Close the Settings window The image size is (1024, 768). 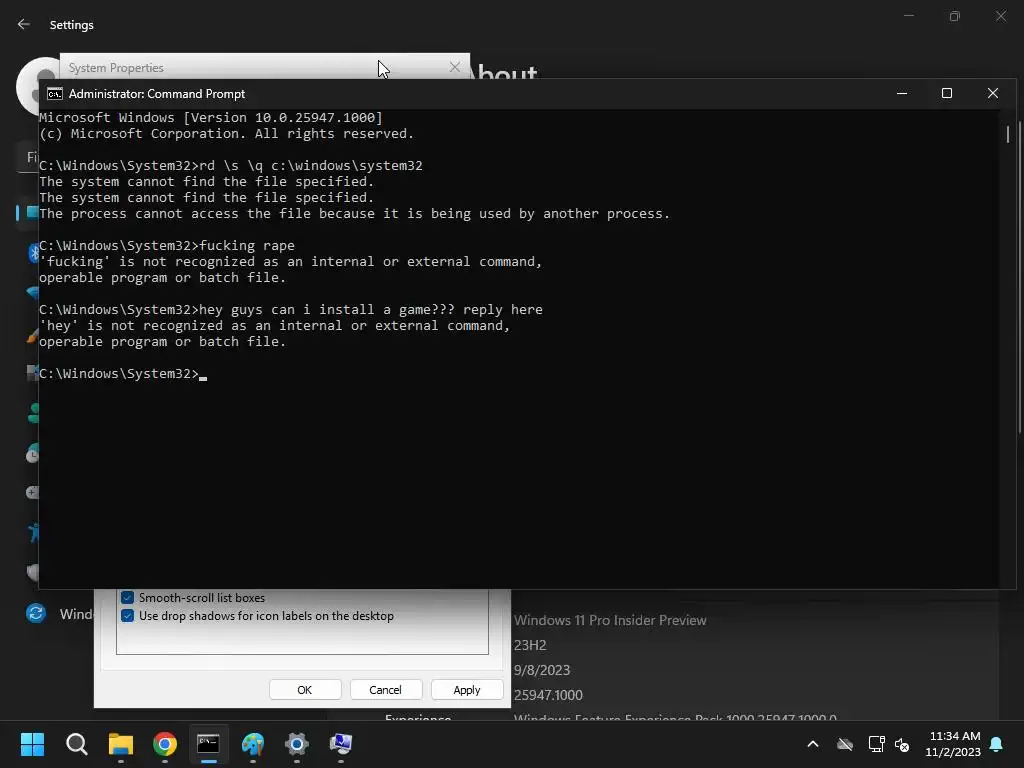point(1000,16)
